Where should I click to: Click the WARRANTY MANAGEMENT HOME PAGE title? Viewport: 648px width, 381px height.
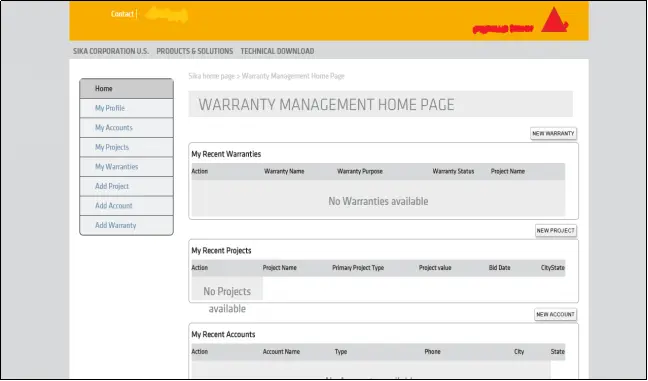[x=326, y=105]
